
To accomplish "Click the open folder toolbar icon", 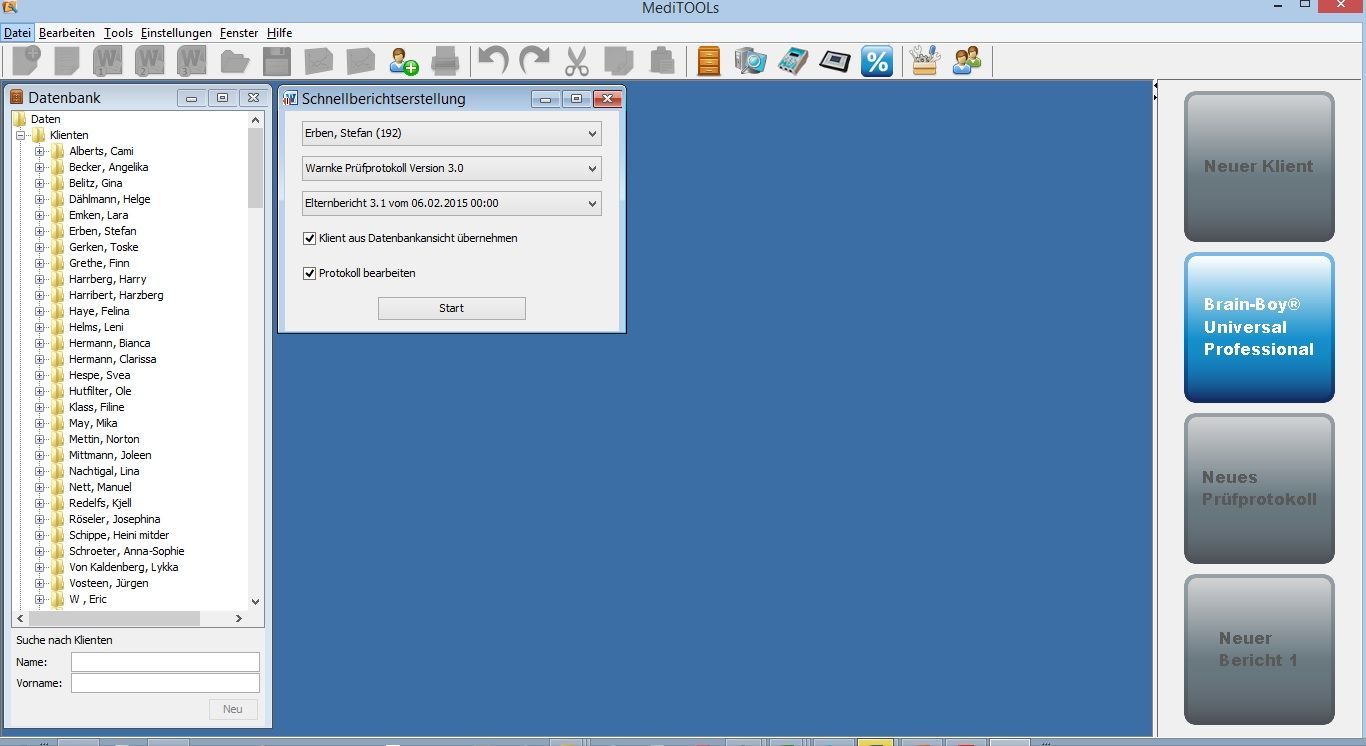I will coord(234,61).
